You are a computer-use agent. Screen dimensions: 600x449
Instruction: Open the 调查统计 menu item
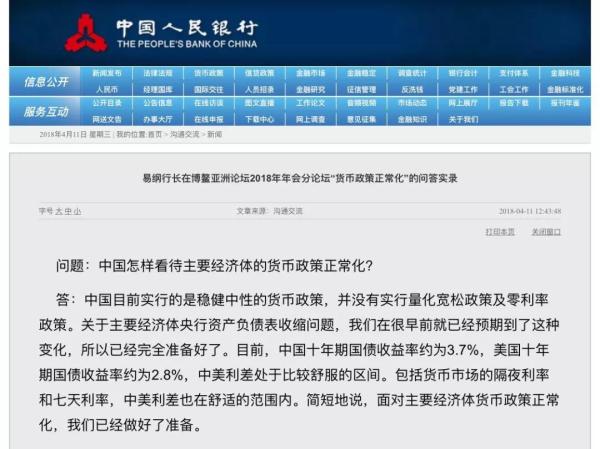(x=412, y=73)
